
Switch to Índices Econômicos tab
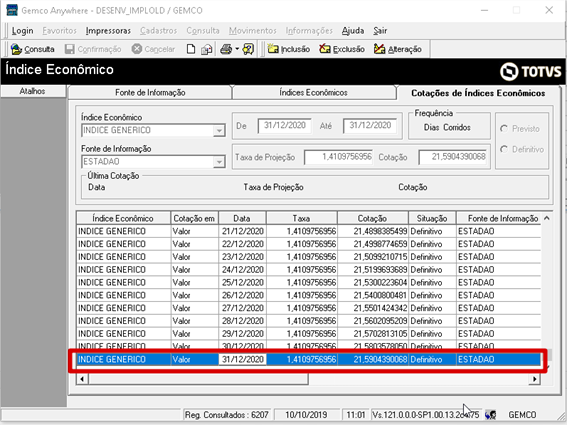click(x=313, y=93)
